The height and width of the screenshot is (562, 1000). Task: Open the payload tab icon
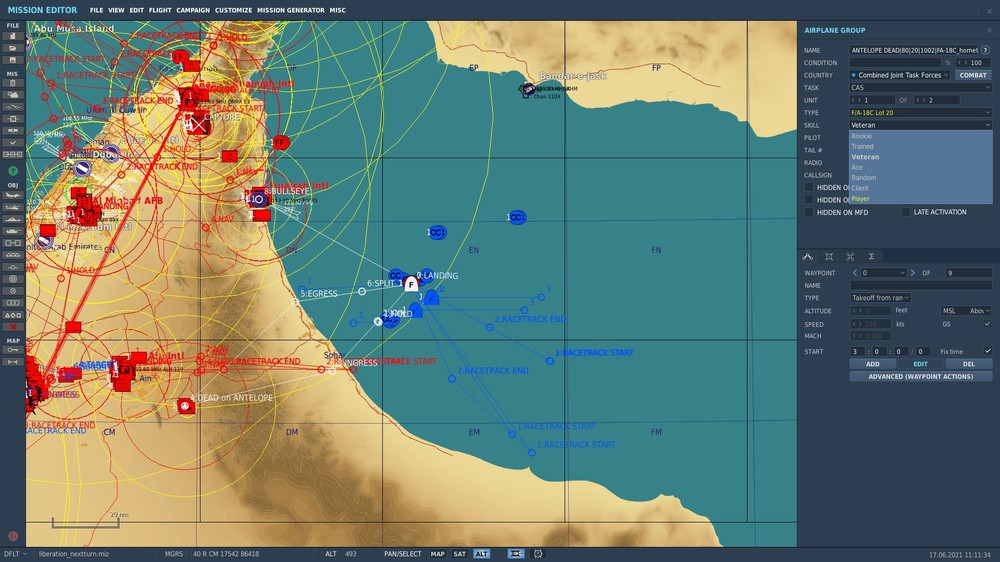(x=829, y=256)
